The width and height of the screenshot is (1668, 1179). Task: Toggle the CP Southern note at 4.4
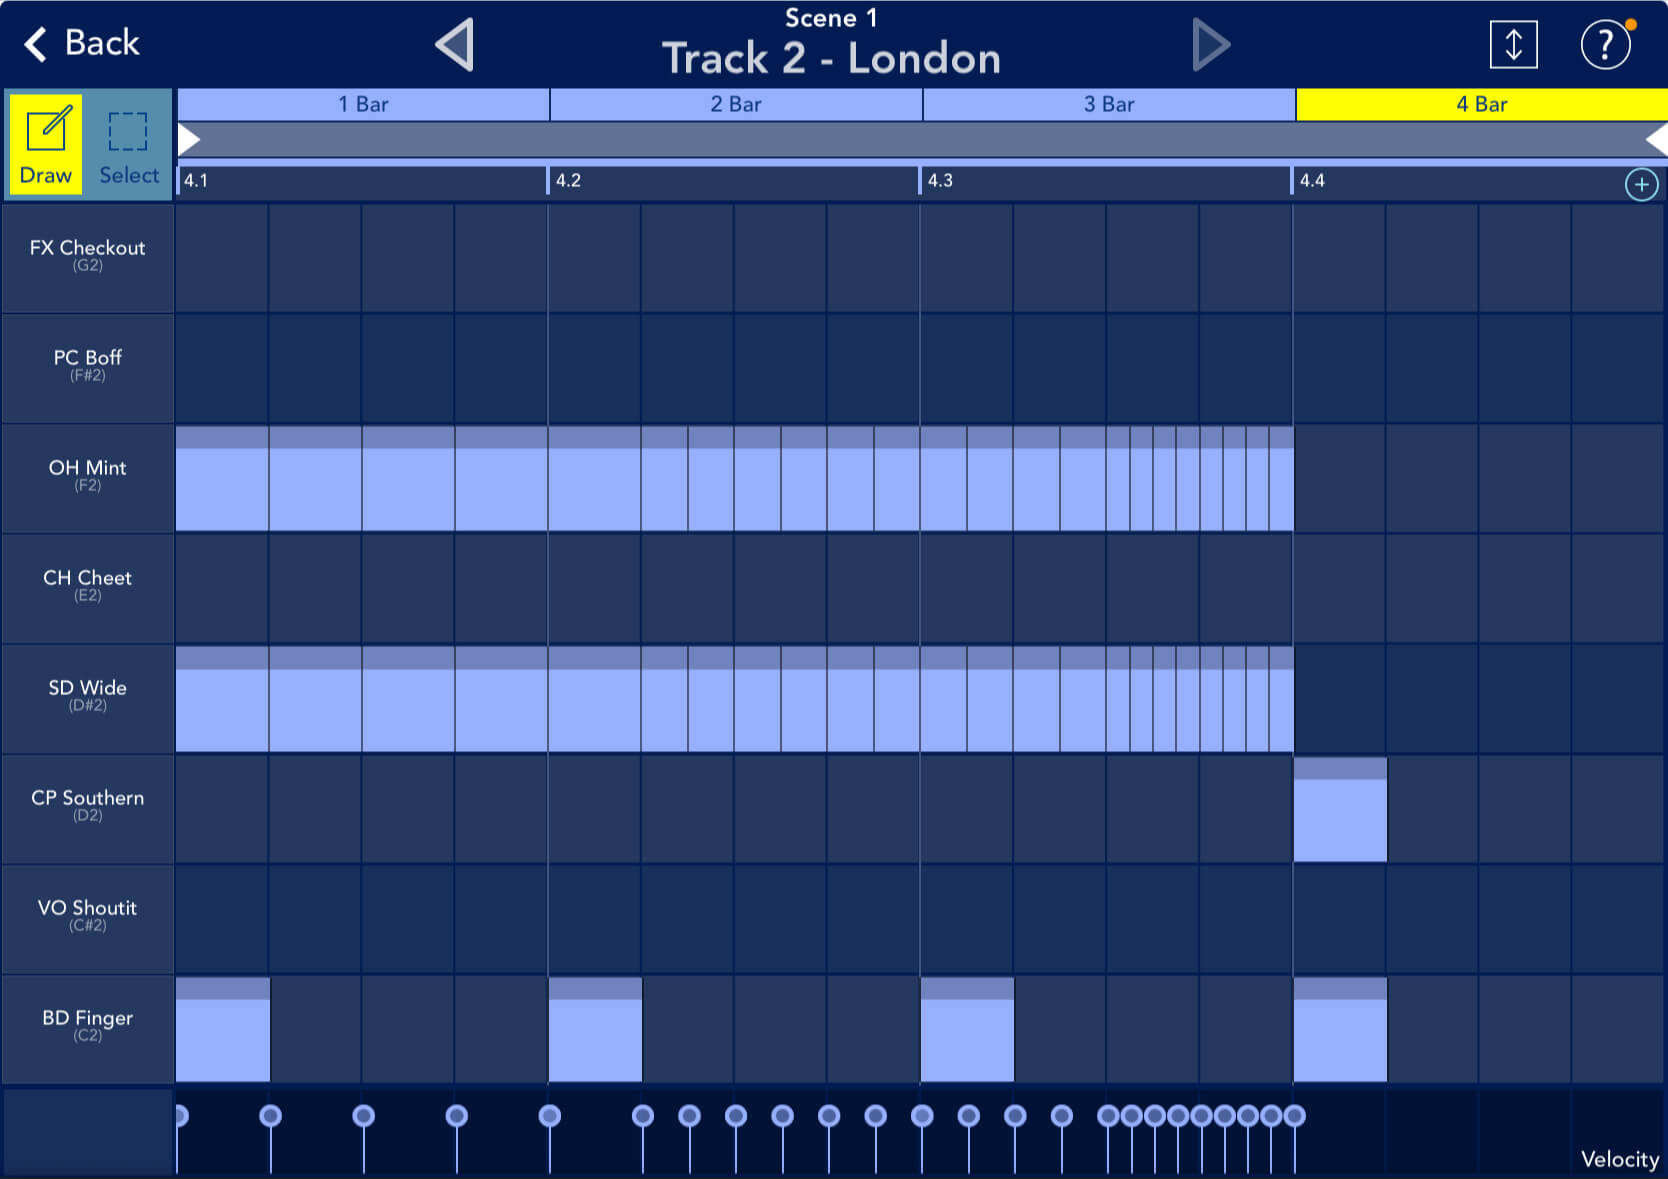pyautogui.click(x=1340, y=810)
